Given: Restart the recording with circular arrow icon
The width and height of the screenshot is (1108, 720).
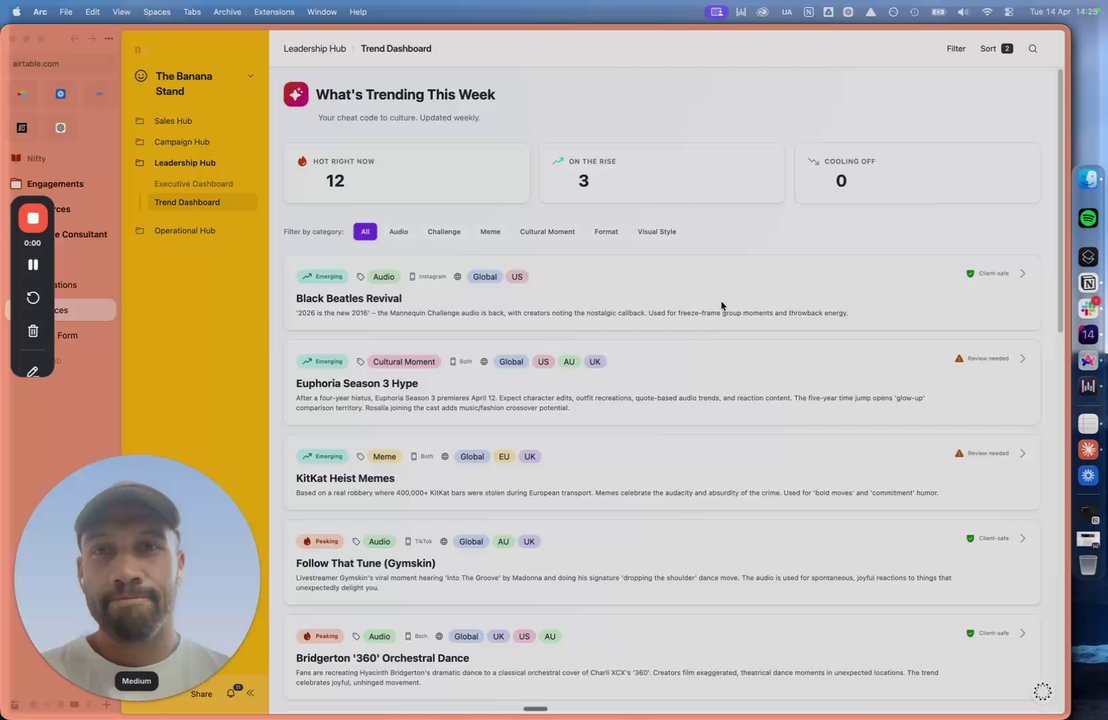Looking at the screenshot, I should pos(33,297).
